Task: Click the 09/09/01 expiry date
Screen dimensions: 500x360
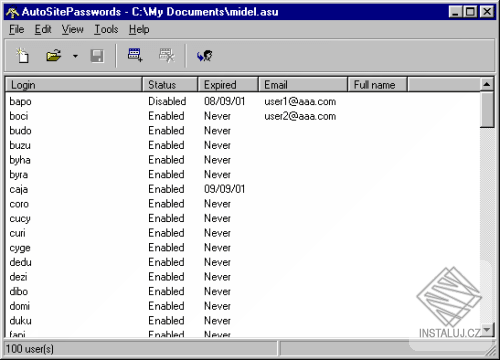Action: [224, 189]
